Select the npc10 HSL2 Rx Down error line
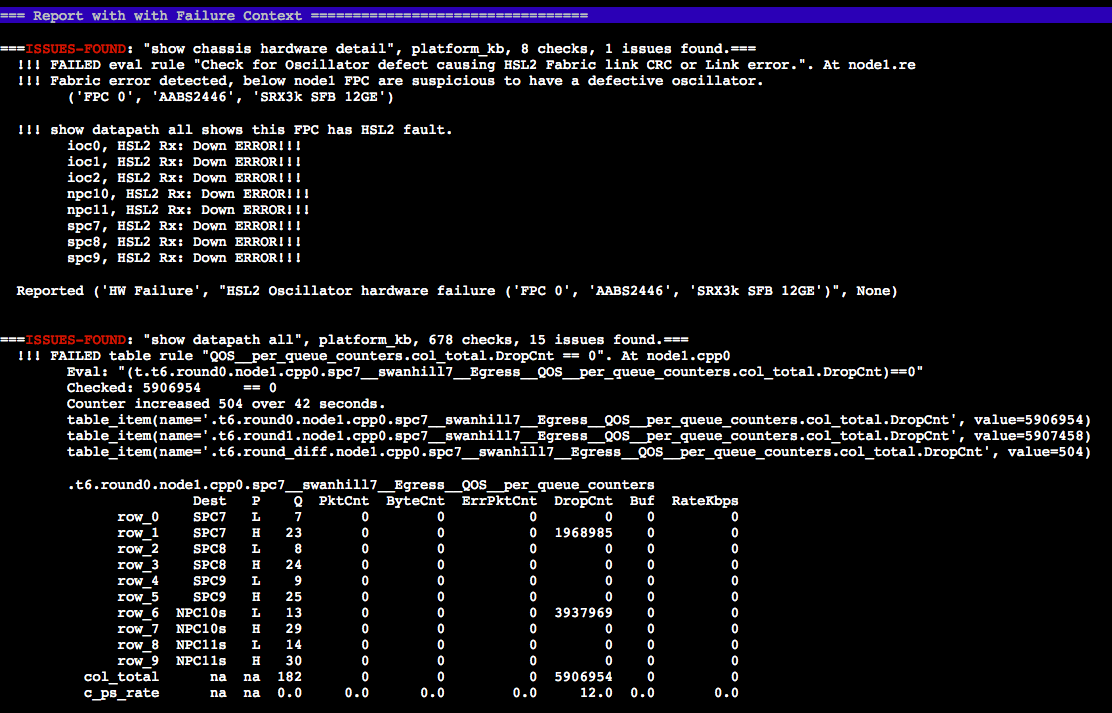This screenshot has width=1112, height=713. click(188, 194)
